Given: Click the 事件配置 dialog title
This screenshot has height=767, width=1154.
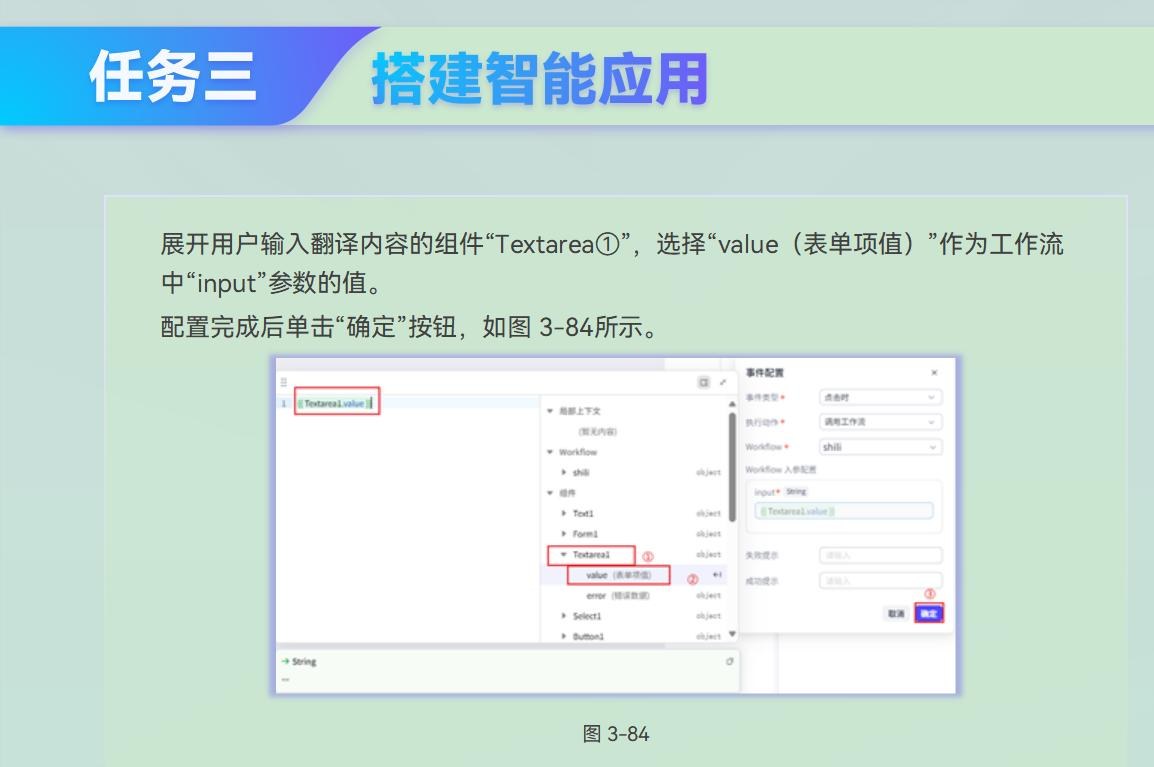Looking at the screenshot, I should tap(765, 372).
